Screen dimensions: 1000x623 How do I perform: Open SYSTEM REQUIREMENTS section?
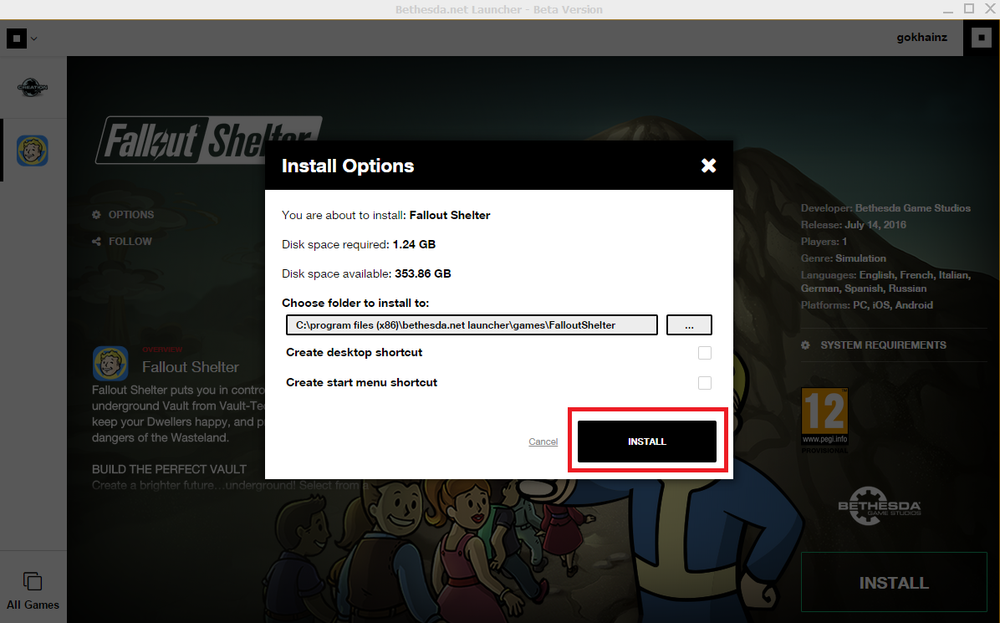coord(874,345)
